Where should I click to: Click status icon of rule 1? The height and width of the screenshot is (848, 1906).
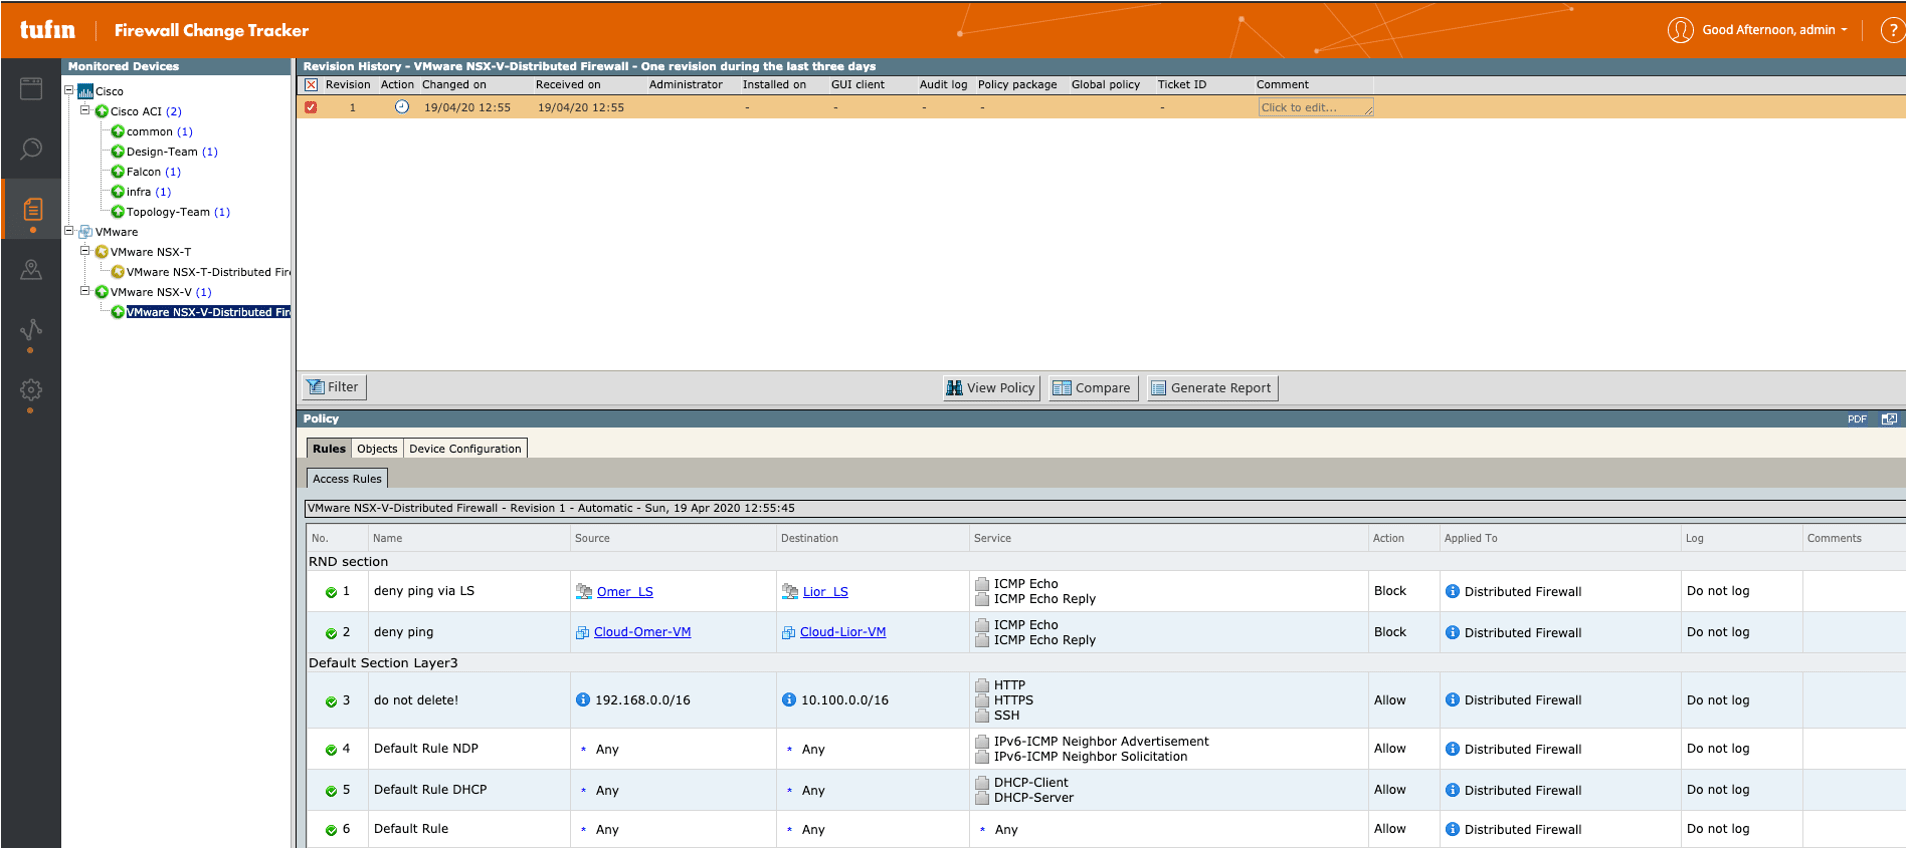(x=331, y=592)
